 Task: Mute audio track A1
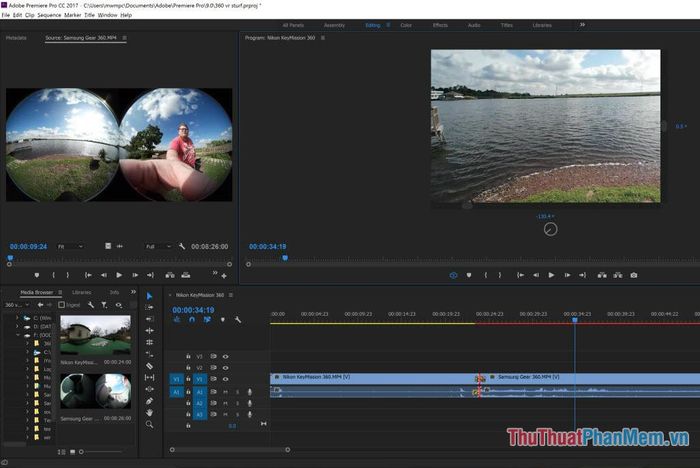coord(226,392)
